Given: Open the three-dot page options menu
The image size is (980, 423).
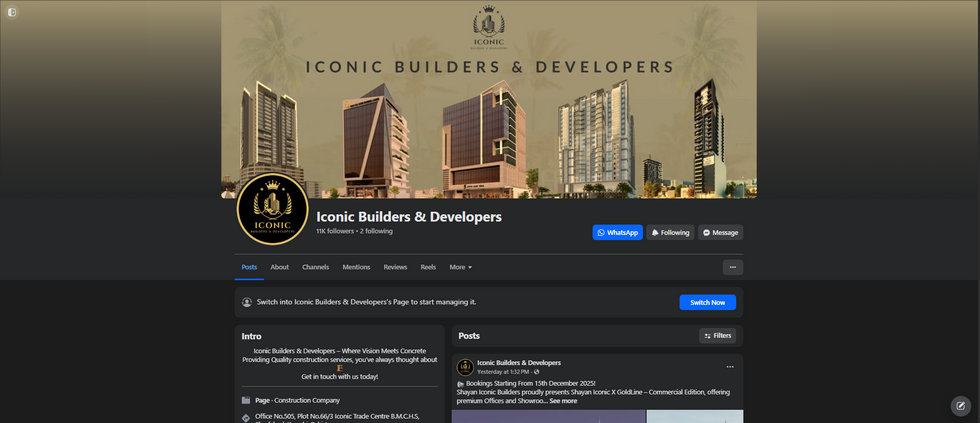Looking at the screenshot, I should (x=732, y=267).
